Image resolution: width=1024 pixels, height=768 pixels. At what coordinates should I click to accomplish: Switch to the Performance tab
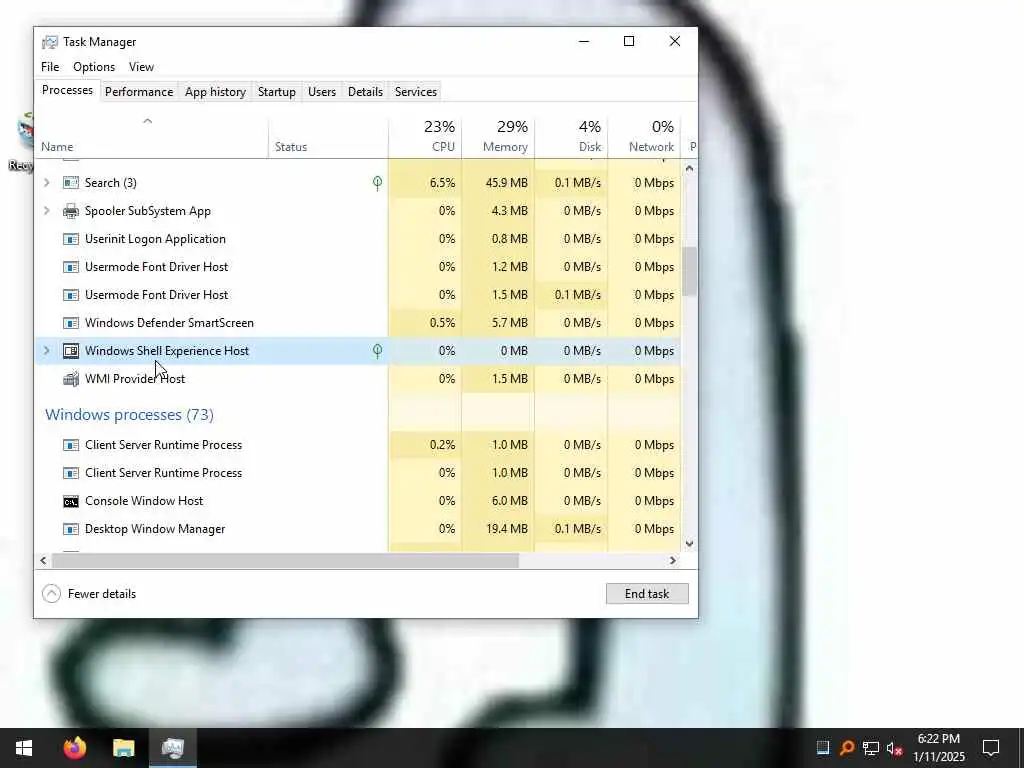(x=139, y=92)
